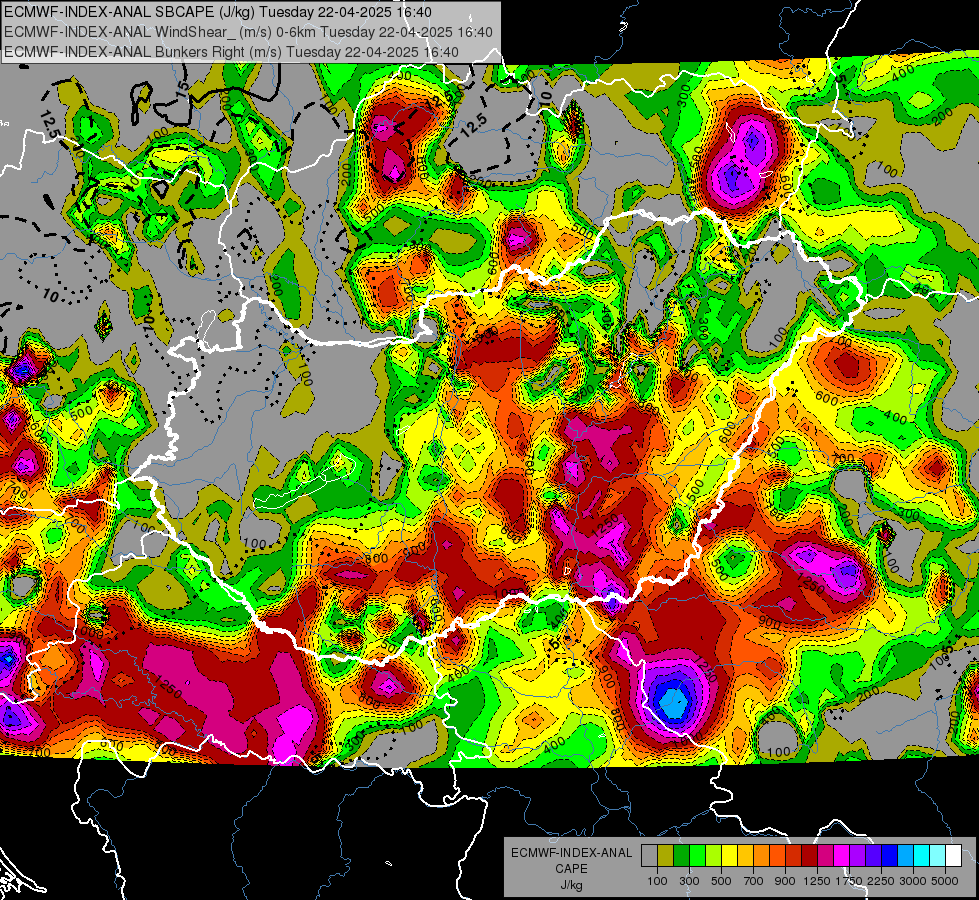979x900 pixels.
Task: Click the ECMWF-INDEX-ANAL legend title
Action: tap(571, 853)
